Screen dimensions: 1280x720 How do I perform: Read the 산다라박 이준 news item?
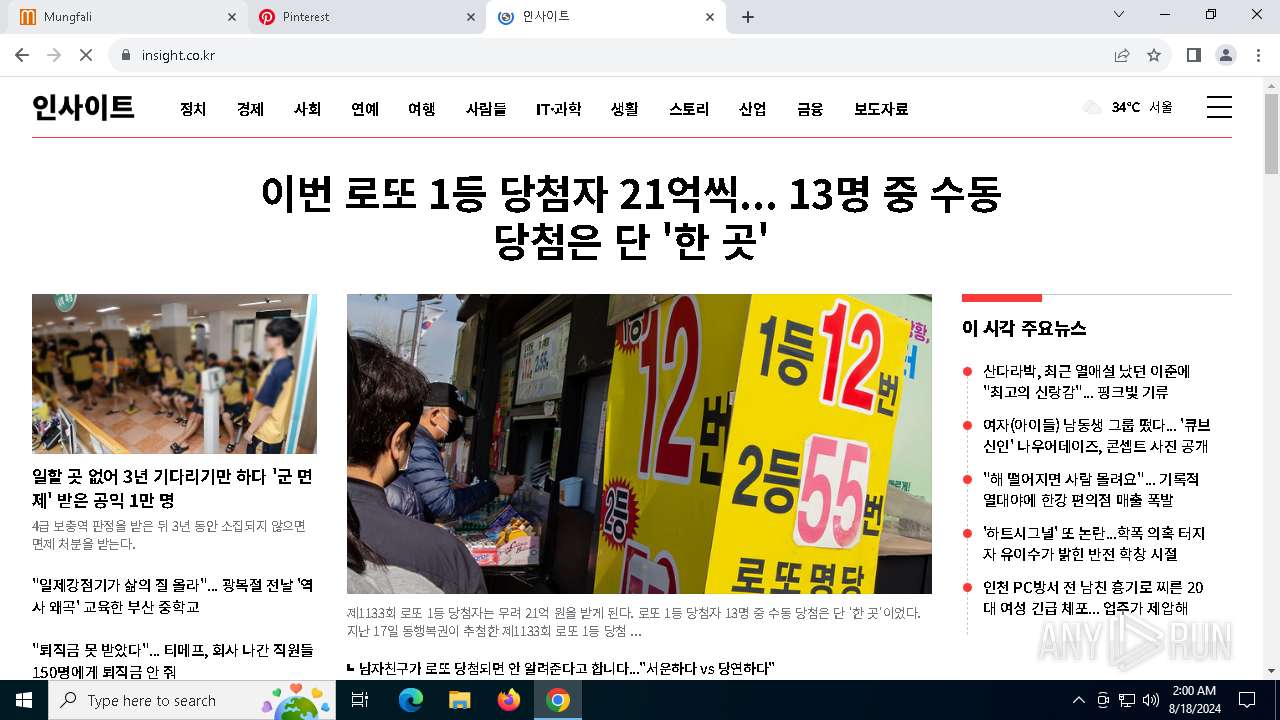pos(1086,381)
